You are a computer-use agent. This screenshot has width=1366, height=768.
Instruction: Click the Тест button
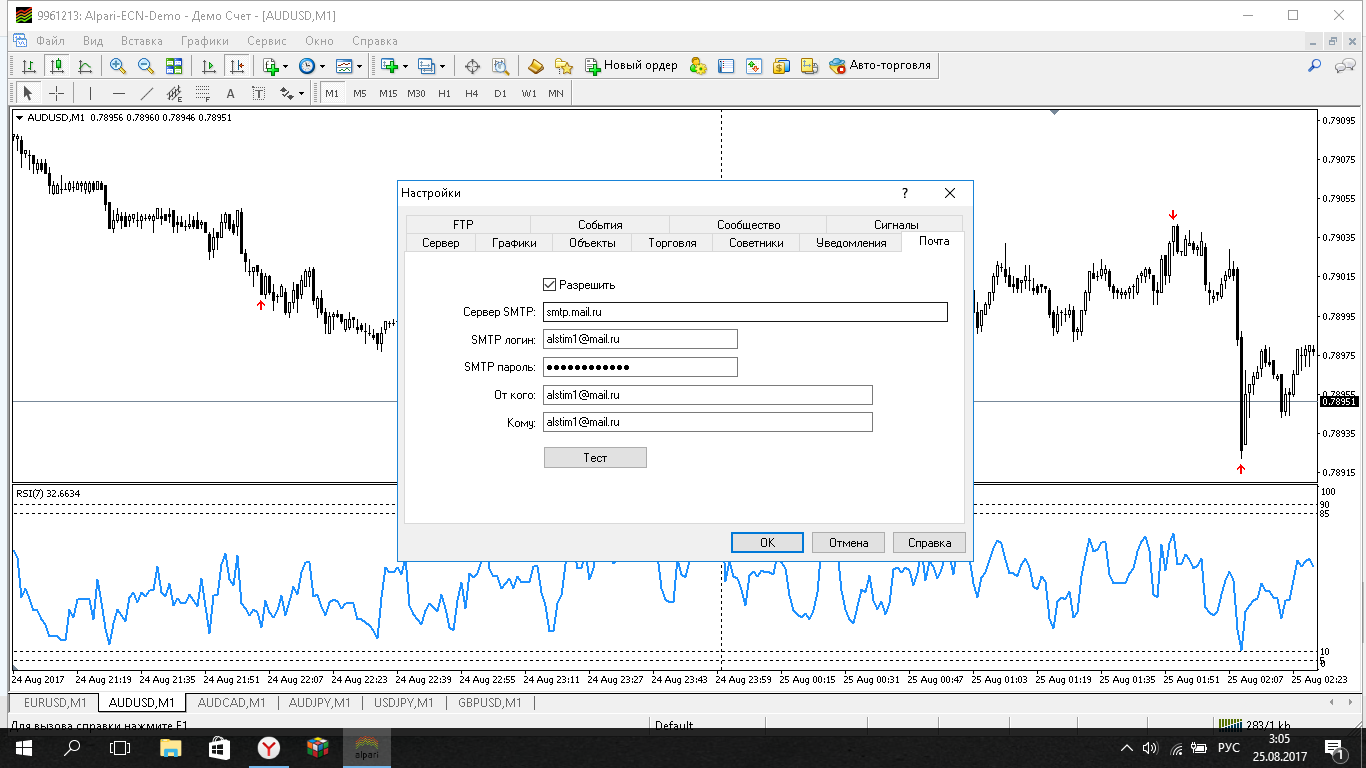click(x=595, y=457)
